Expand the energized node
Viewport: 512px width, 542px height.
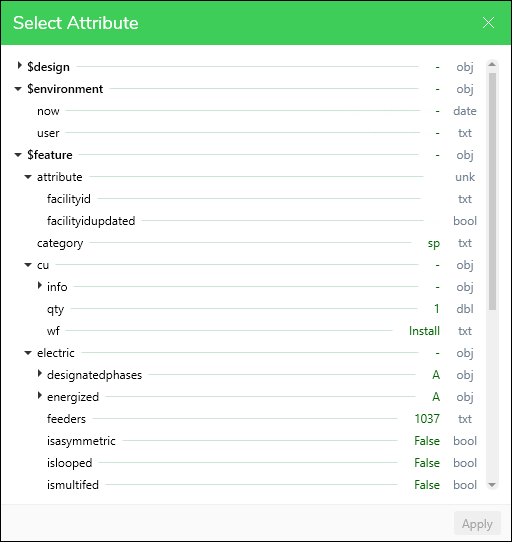point(40,396)
